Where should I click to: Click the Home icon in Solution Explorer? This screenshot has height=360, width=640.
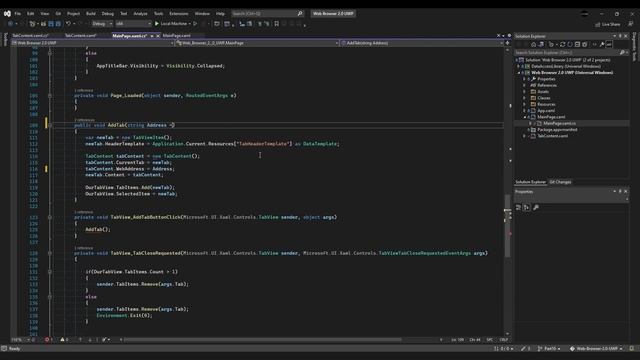533,44
